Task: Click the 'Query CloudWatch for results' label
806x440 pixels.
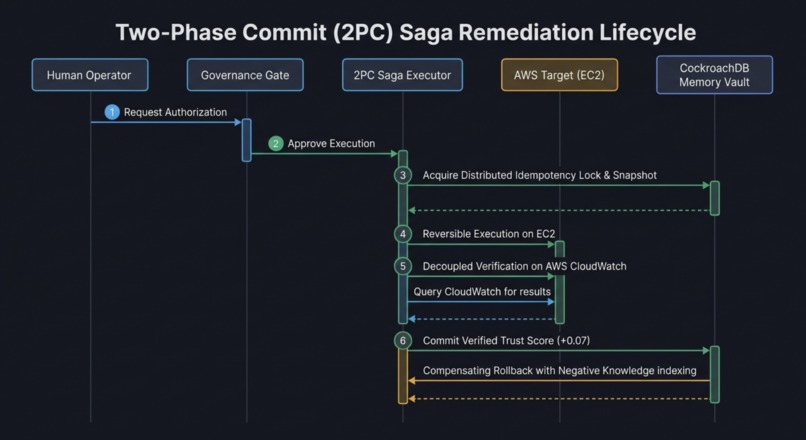Action: [482, 291]
